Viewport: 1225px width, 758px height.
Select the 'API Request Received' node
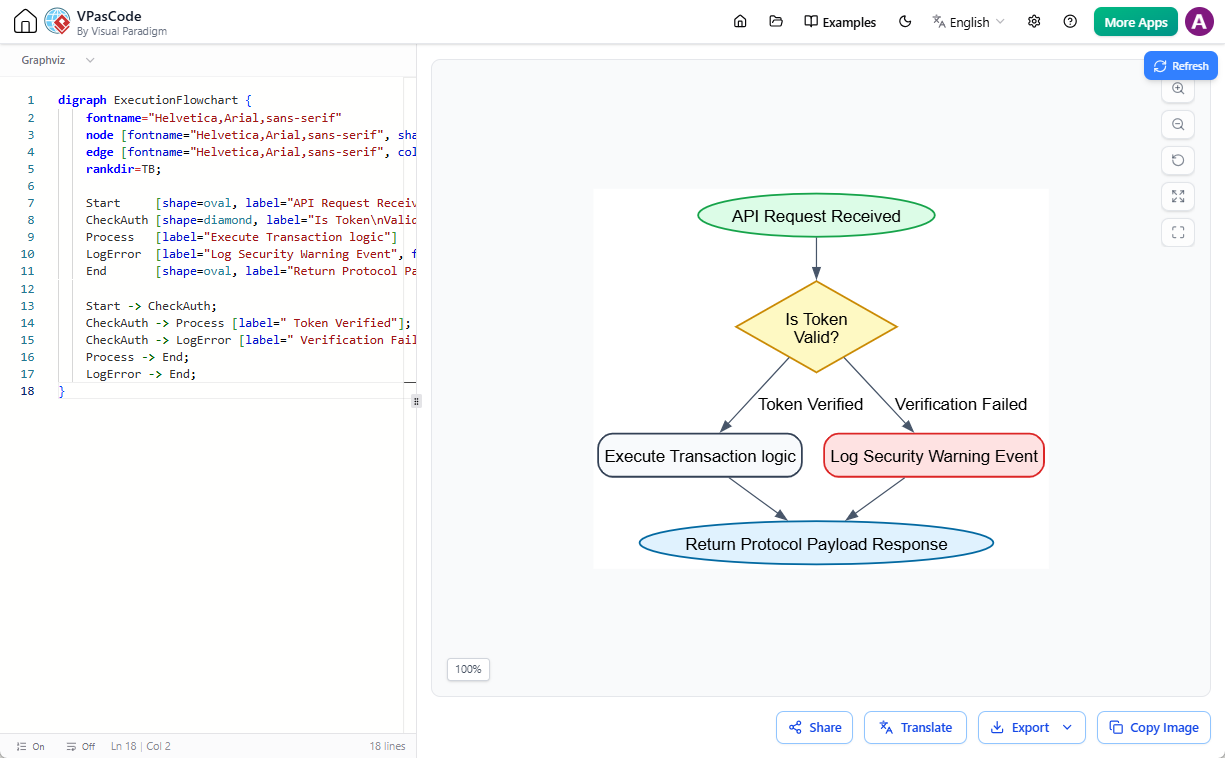pos(816,216)
